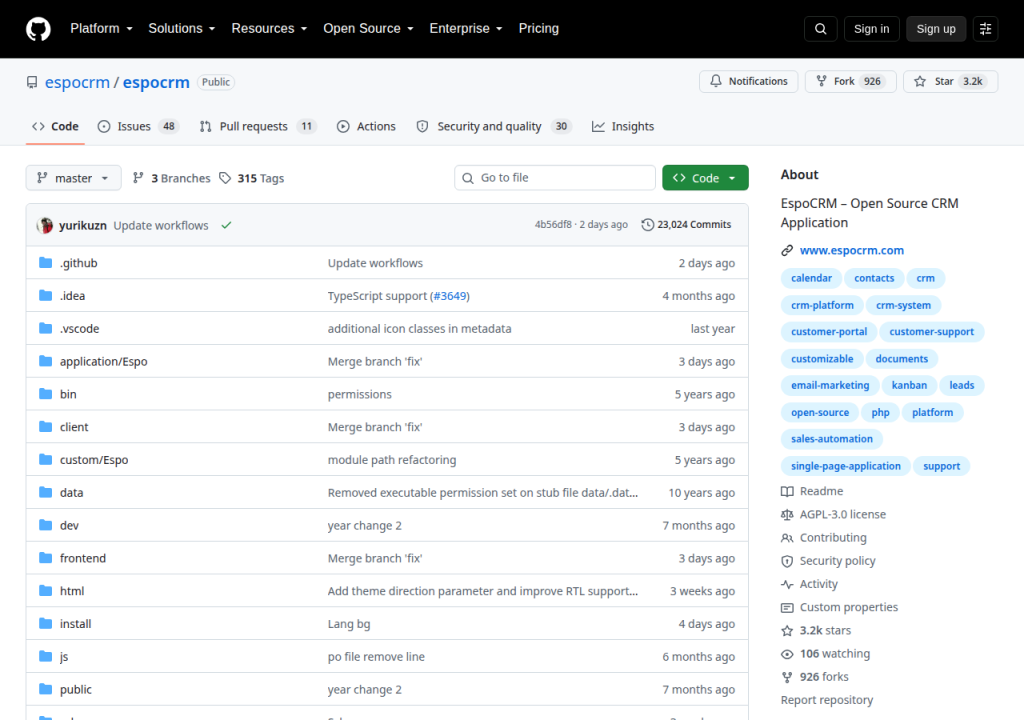The width and height of the screenshot is (1024, 720).
Task: Click the pulse icon beside Activity
Action: [x=787, y=584]
